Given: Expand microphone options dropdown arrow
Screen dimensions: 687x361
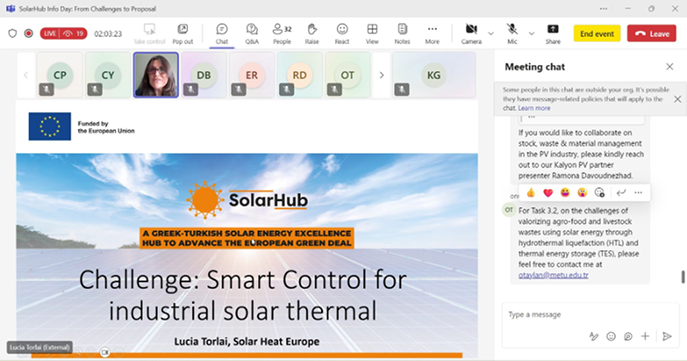Looking at the screenshot, I should pos(531,33).
